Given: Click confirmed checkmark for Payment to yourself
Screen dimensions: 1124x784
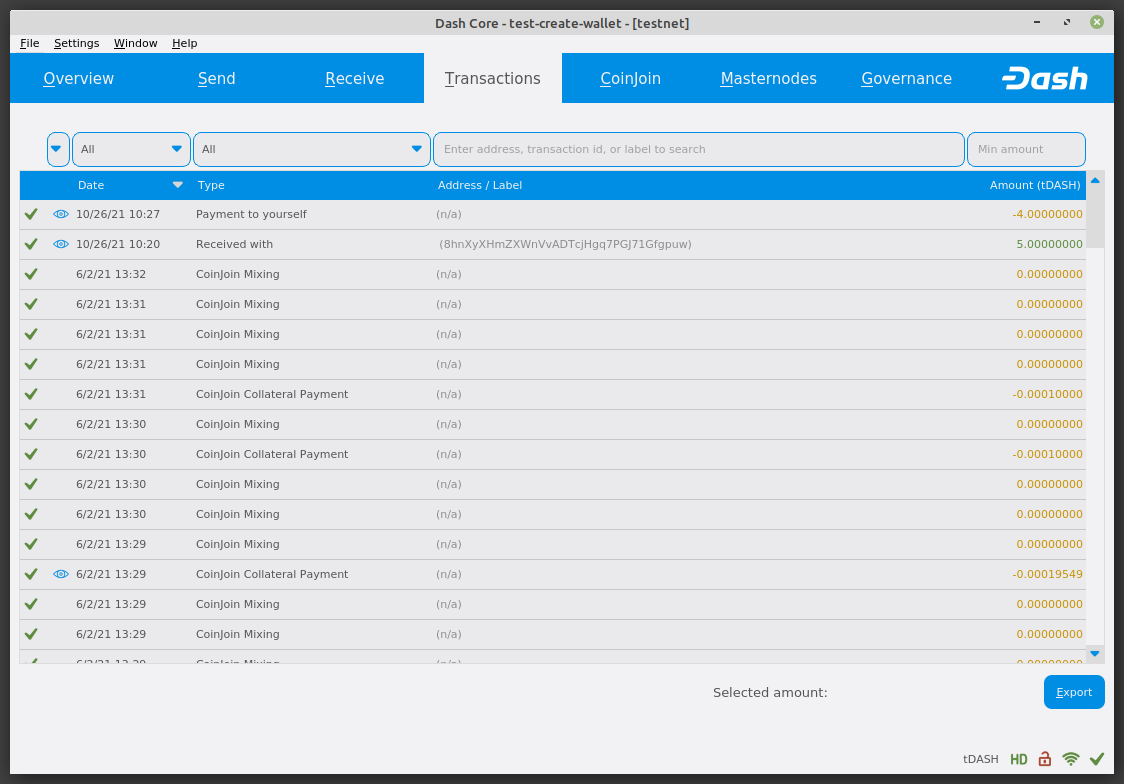Looking at the screenshot, I should coord(31,214).
